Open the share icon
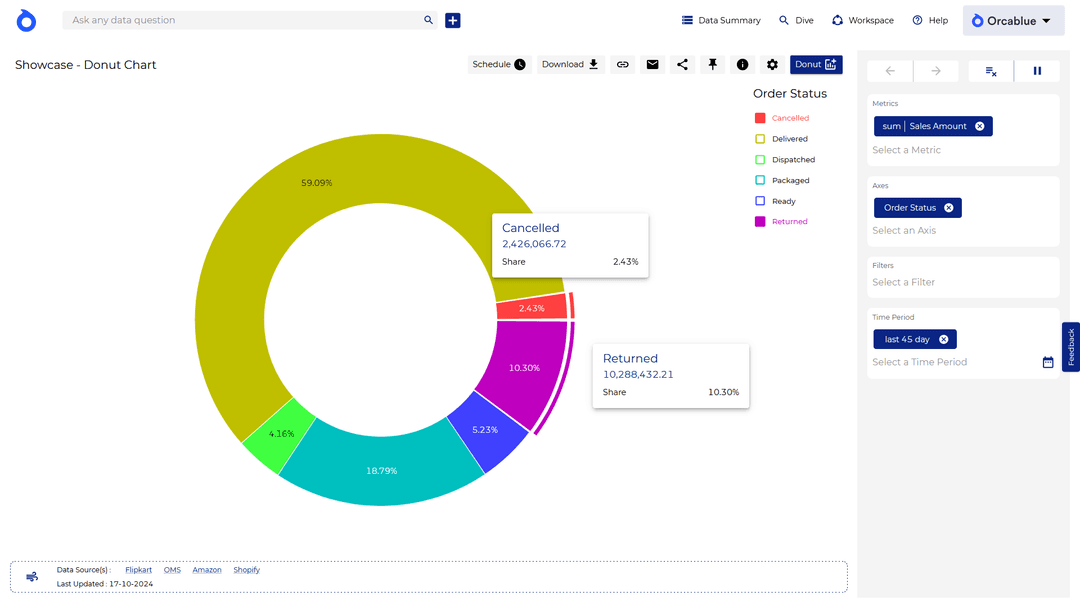The width and height of the screenshot is (1080, 608). pos(682,65)
